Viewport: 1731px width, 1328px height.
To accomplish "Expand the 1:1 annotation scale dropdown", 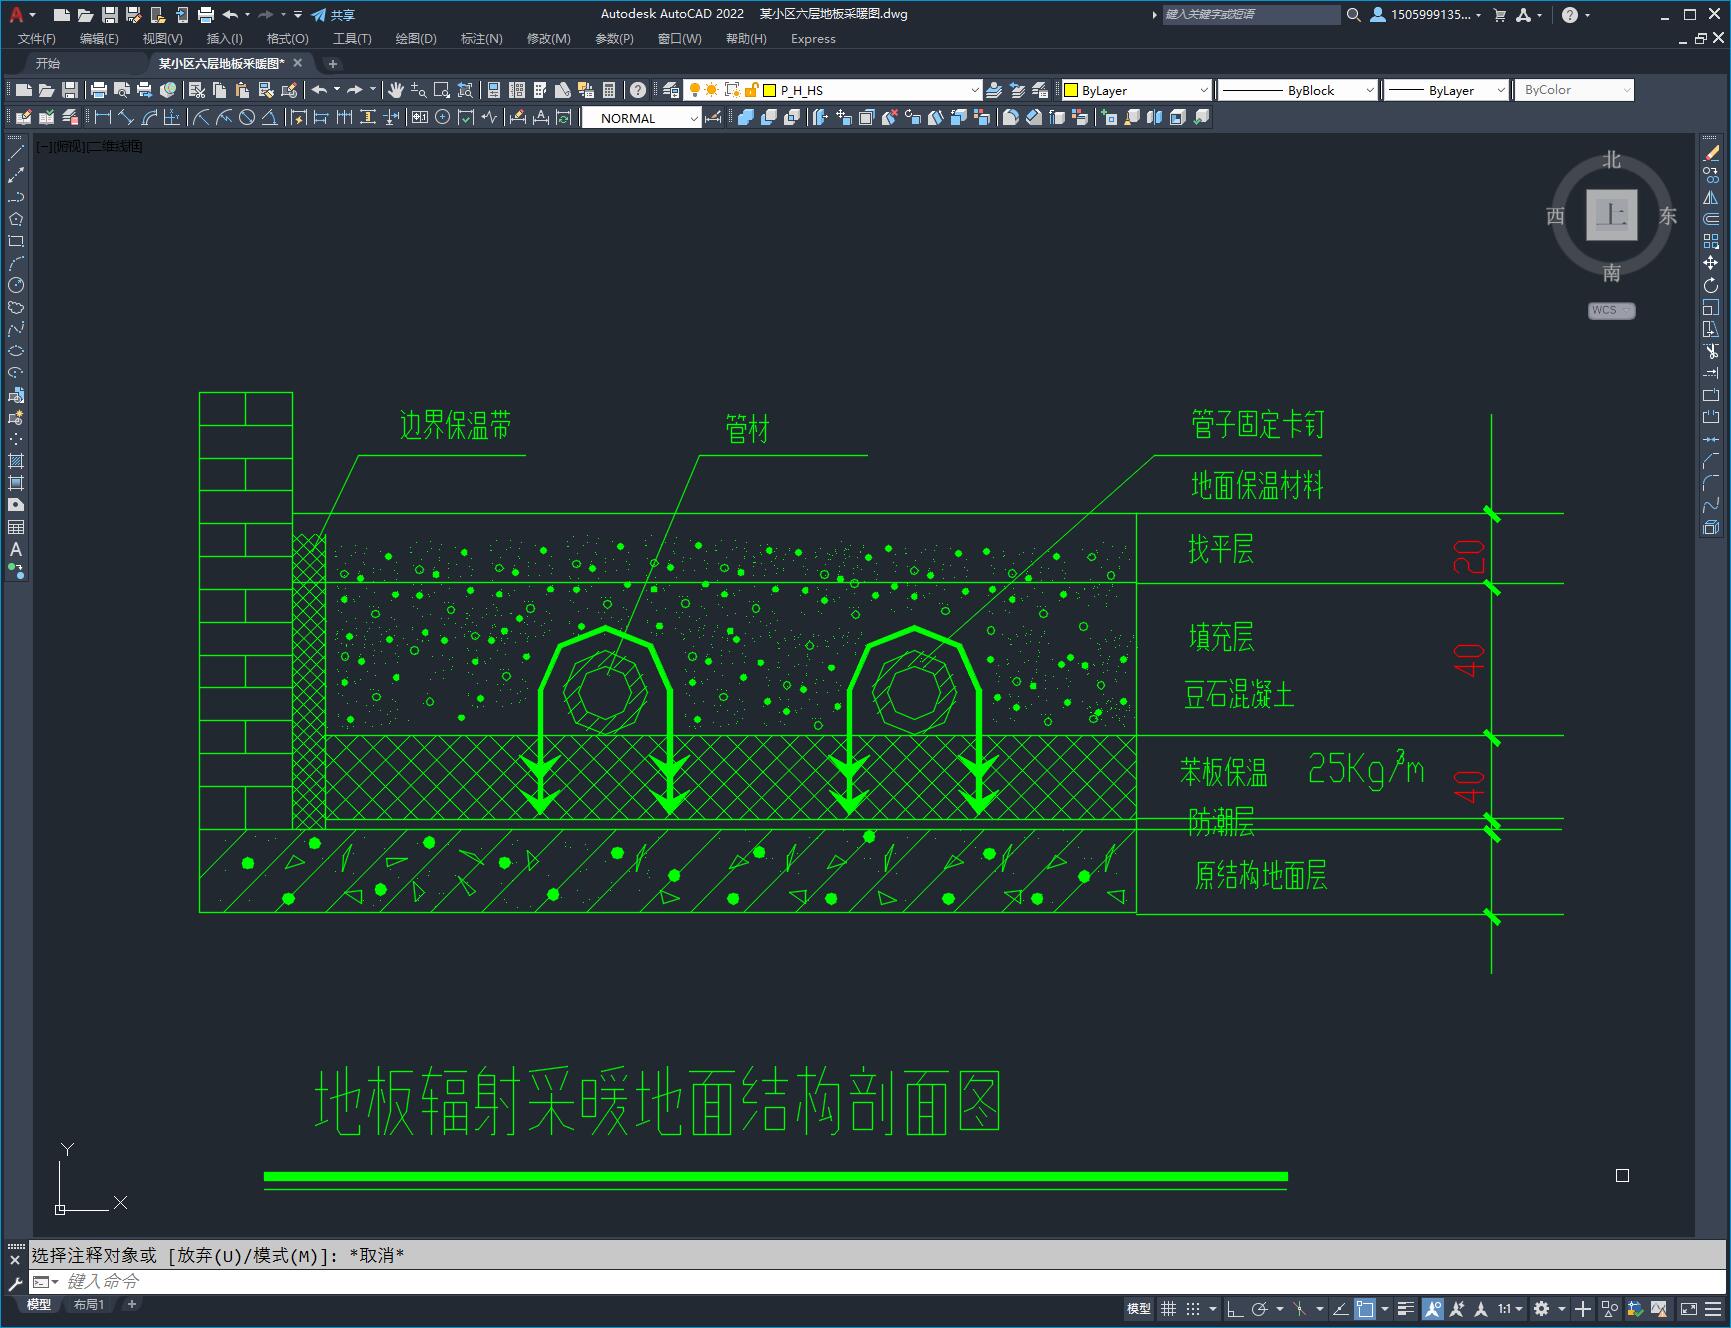I will pyautogui.click(x=1510, y=1308).
